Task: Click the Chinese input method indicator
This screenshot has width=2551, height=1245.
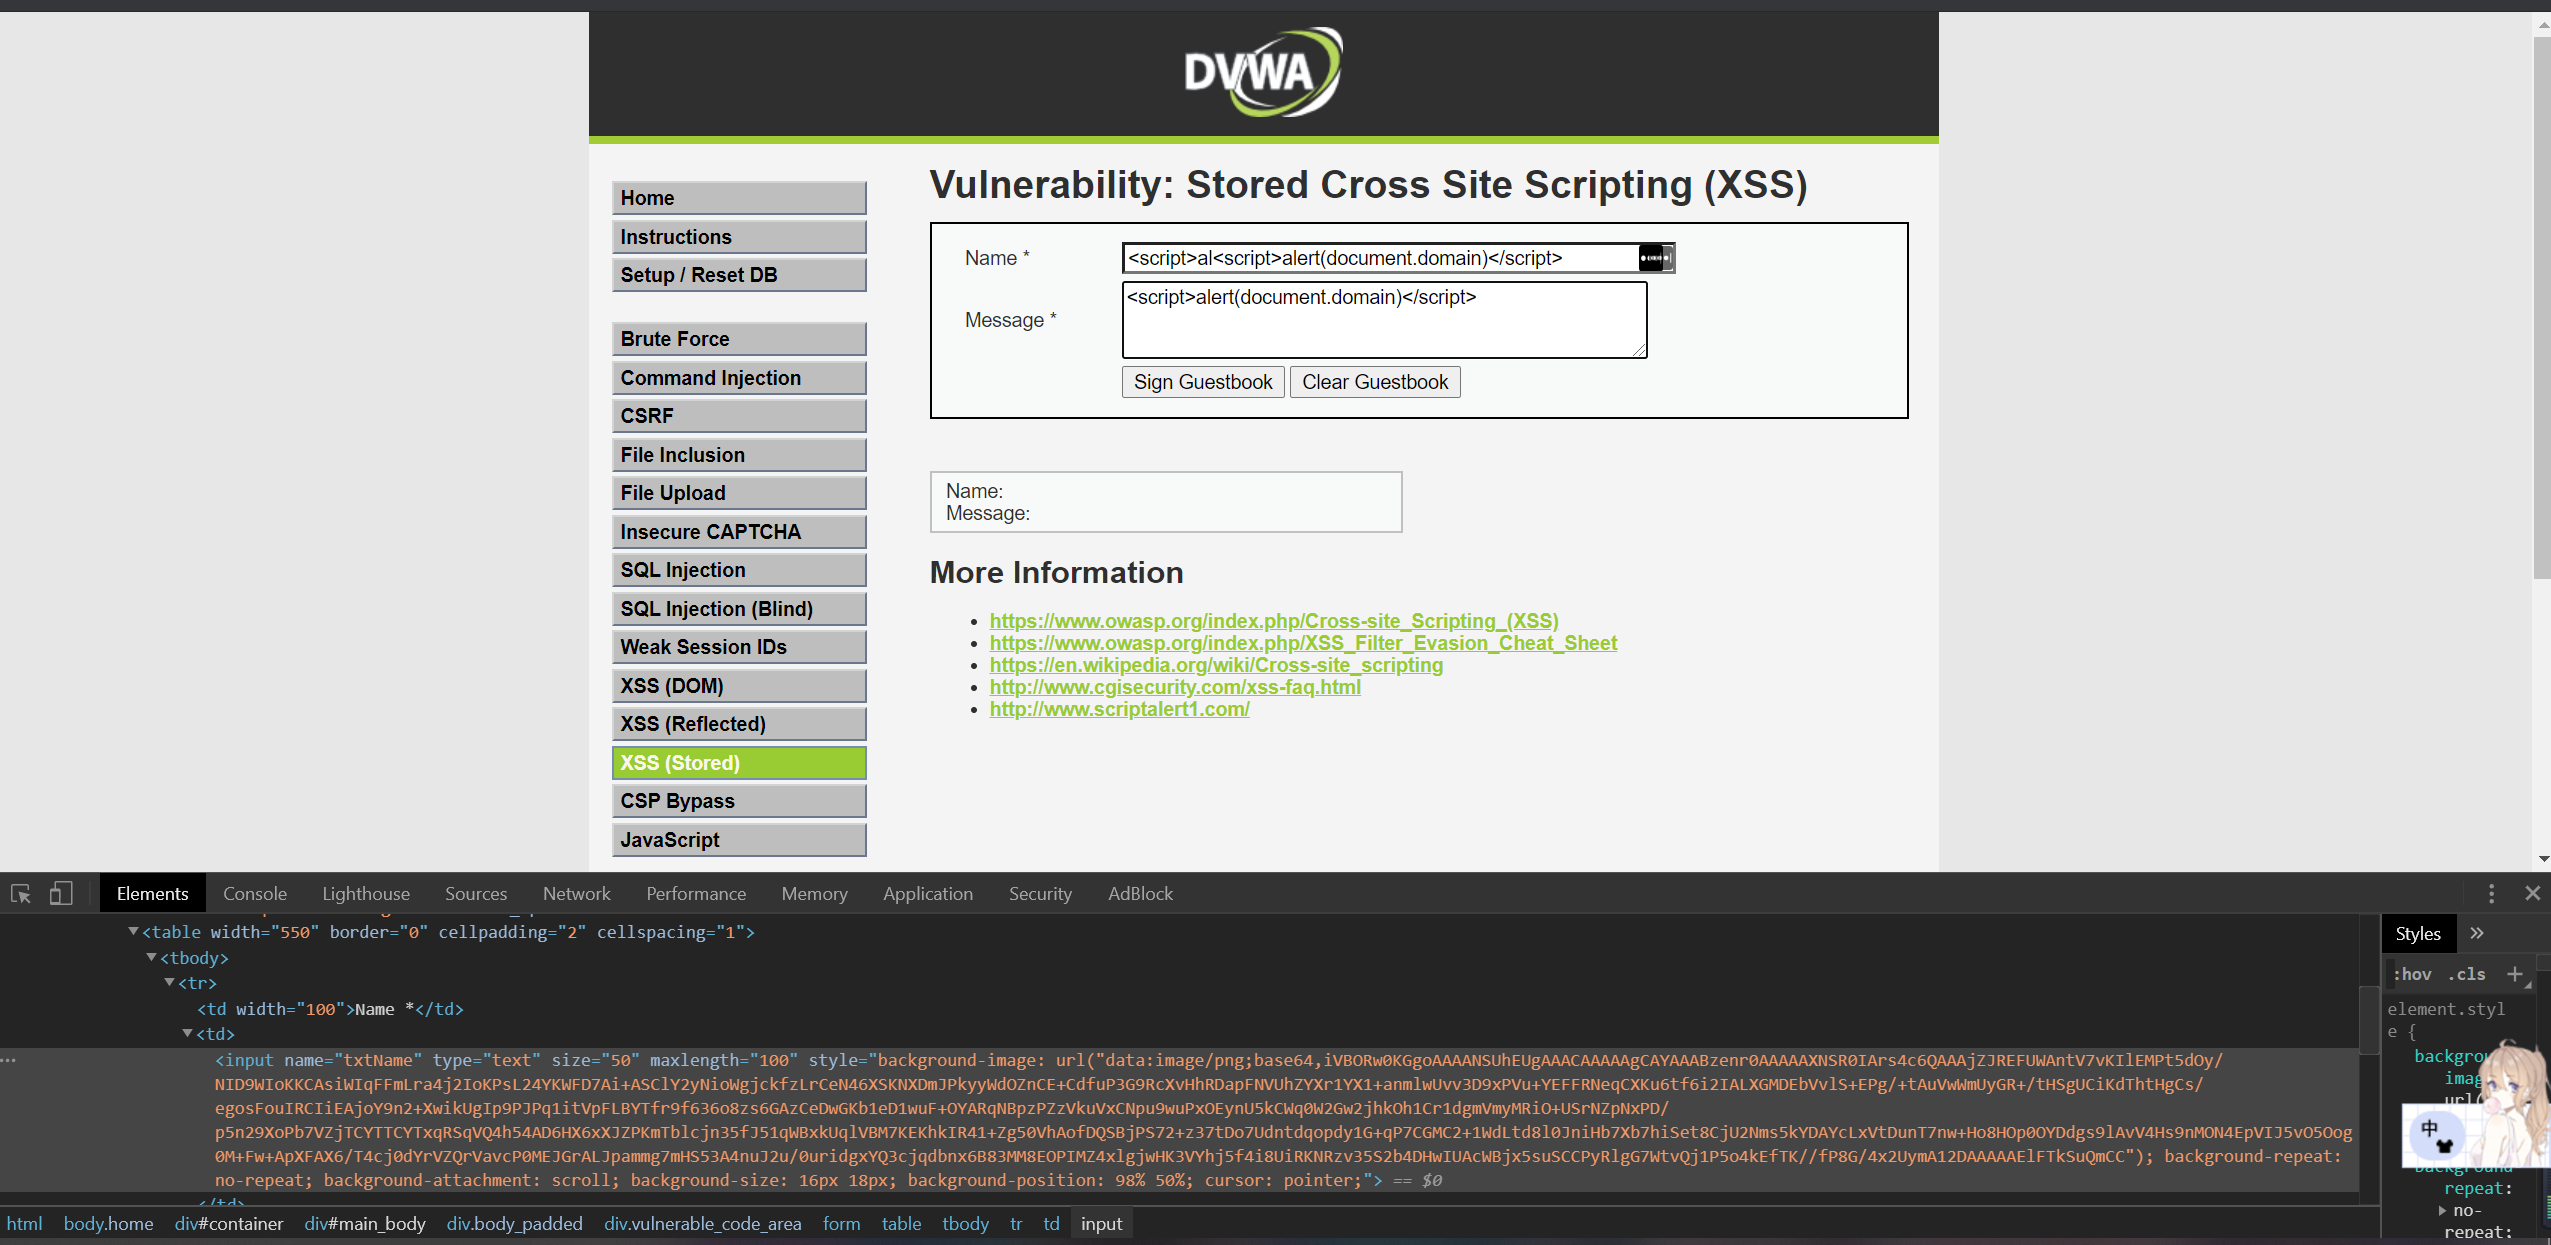Action: 2429,1128
